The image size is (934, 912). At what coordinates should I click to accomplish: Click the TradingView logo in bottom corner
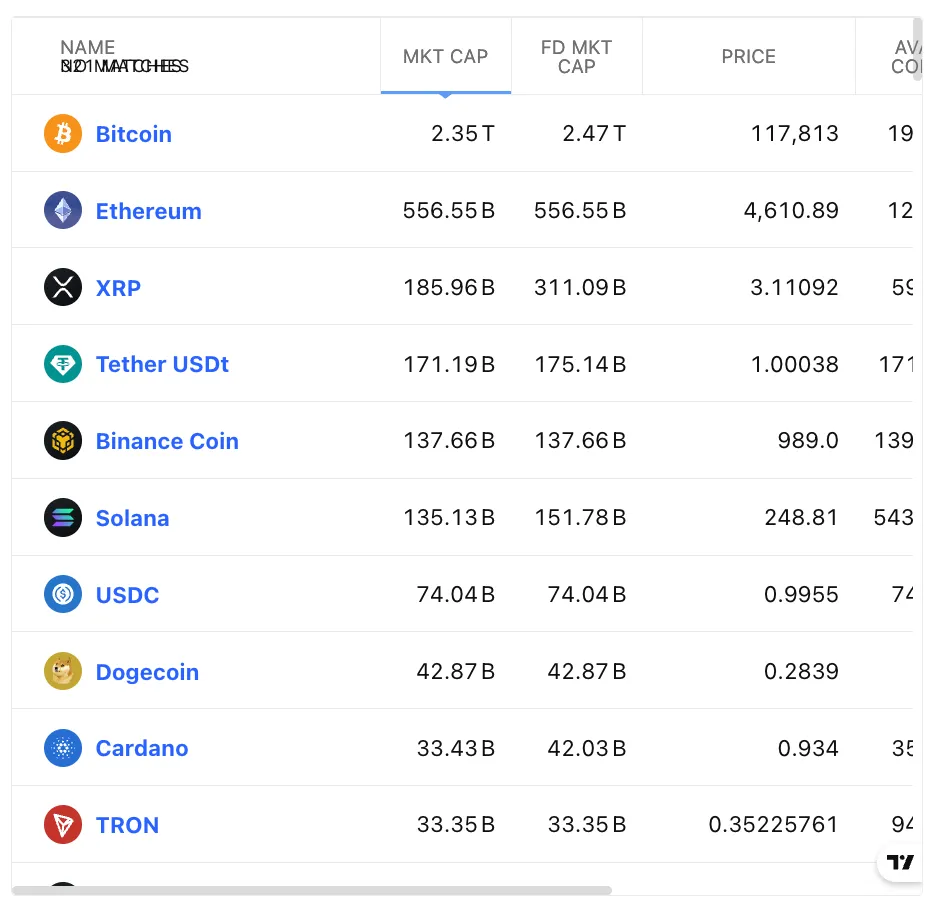899,862
